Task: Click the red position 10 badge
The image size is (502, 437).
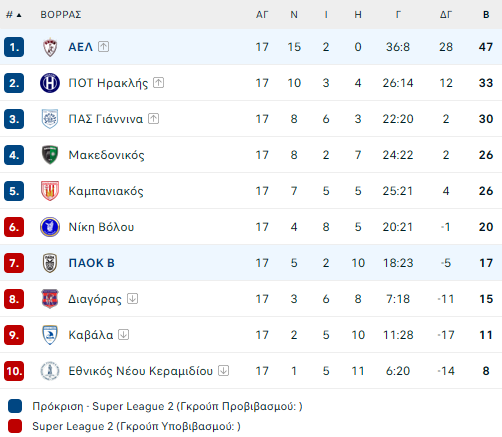Action: coord(14,371)
